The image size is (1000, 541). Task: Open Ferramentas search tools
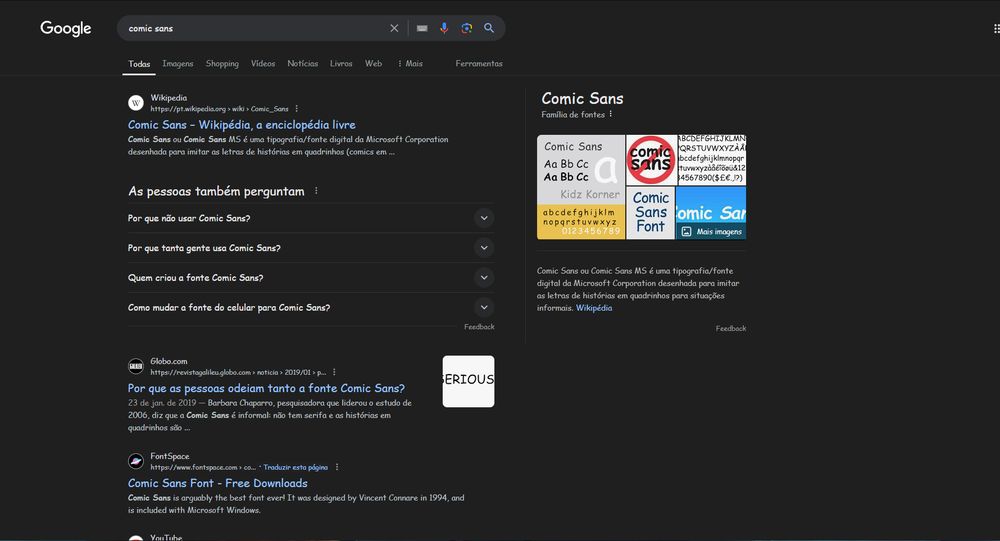(x=479, y=63)
